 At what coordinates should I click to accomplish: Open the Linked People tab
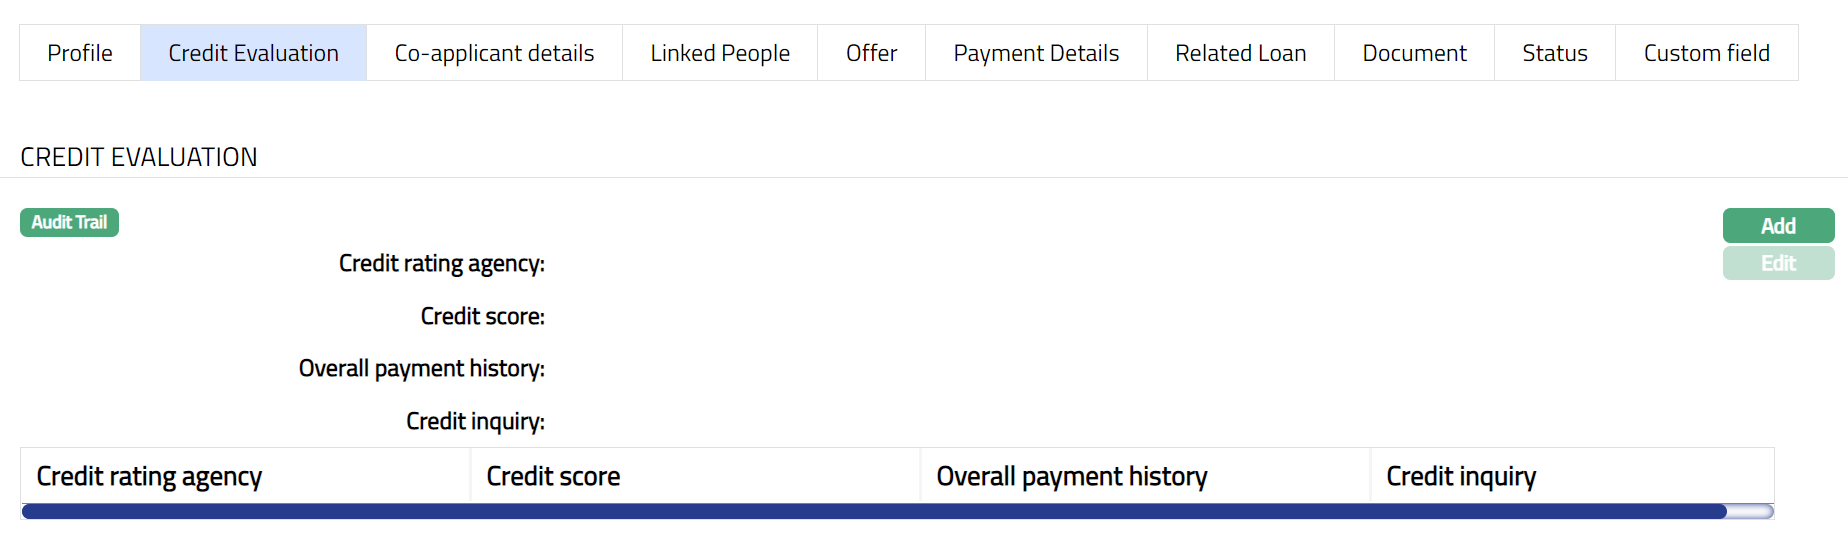720,53
